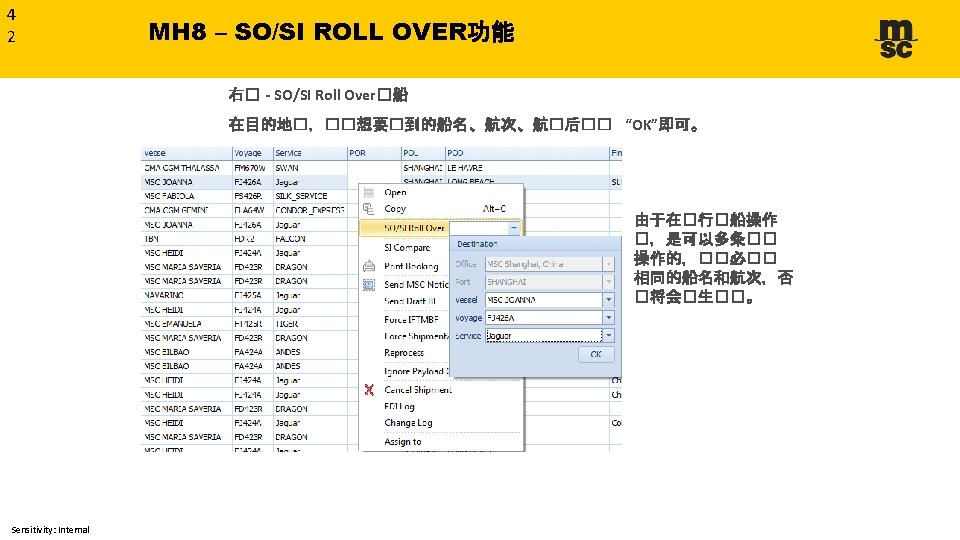Choose Reprocess from the context menu

404,353
